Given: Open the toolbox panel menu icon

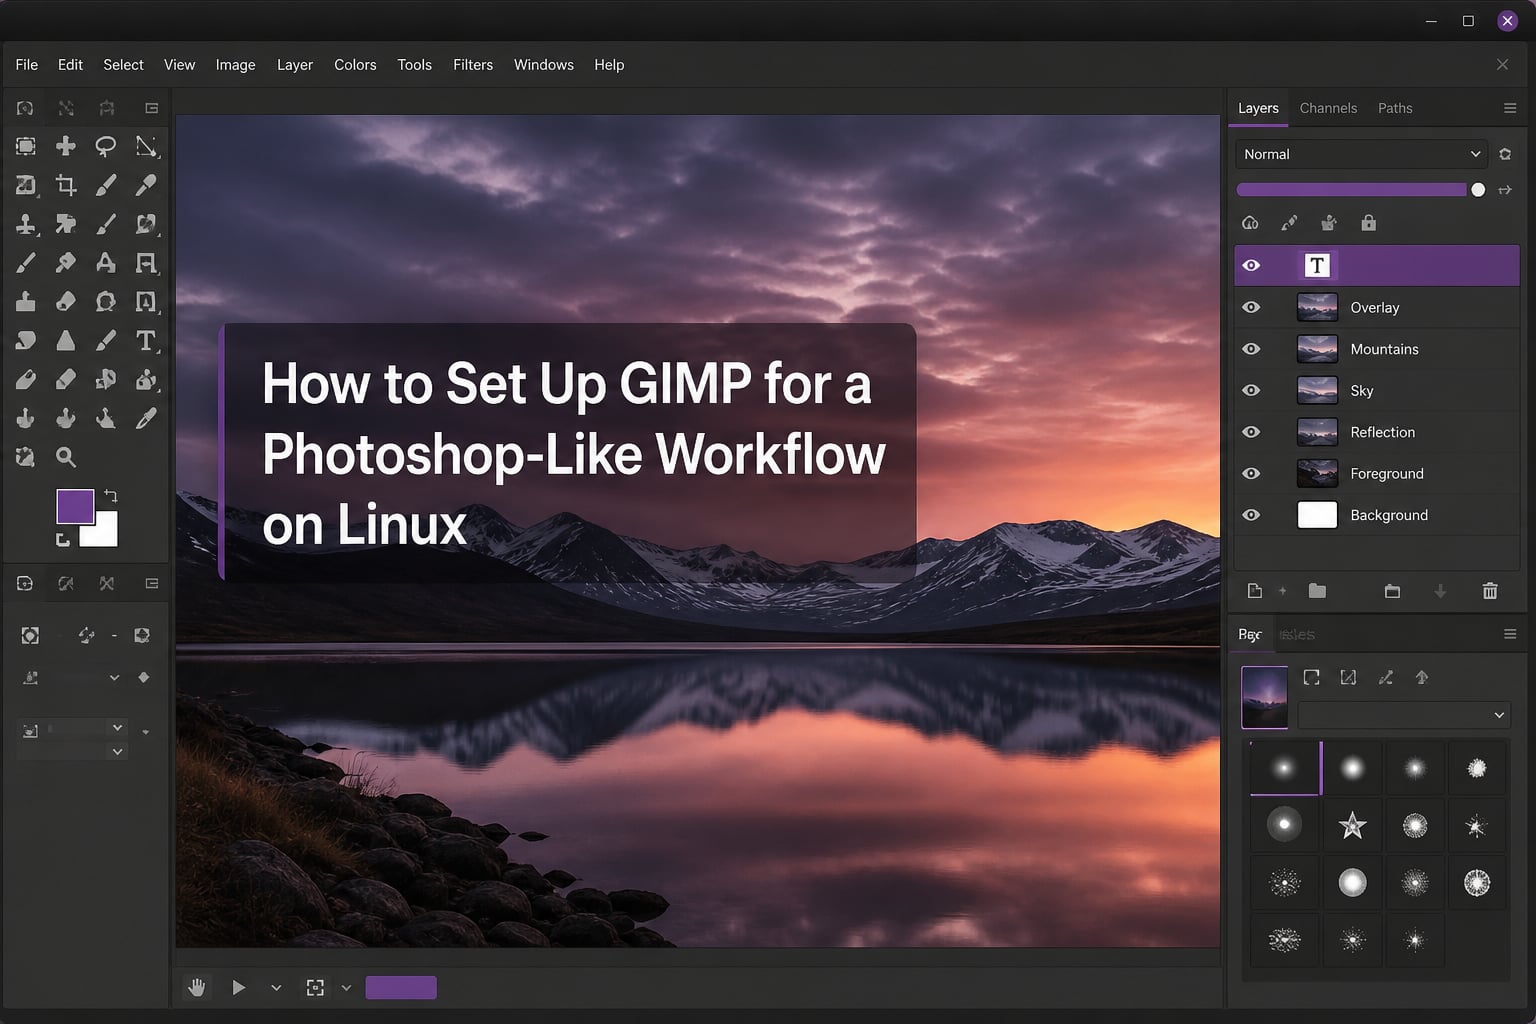Looking at the screenshot, I should 152,108.
